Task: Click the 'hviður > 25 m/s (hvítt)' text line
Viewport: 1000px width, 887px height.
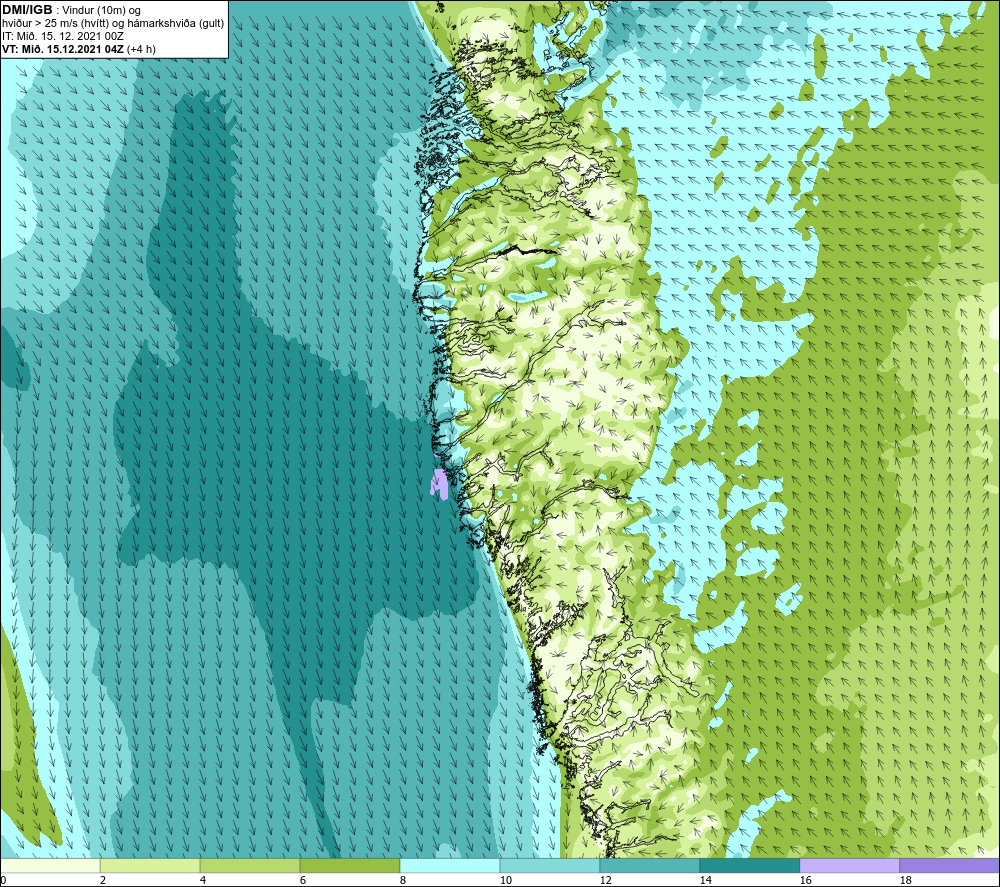Action: point(113,24)
